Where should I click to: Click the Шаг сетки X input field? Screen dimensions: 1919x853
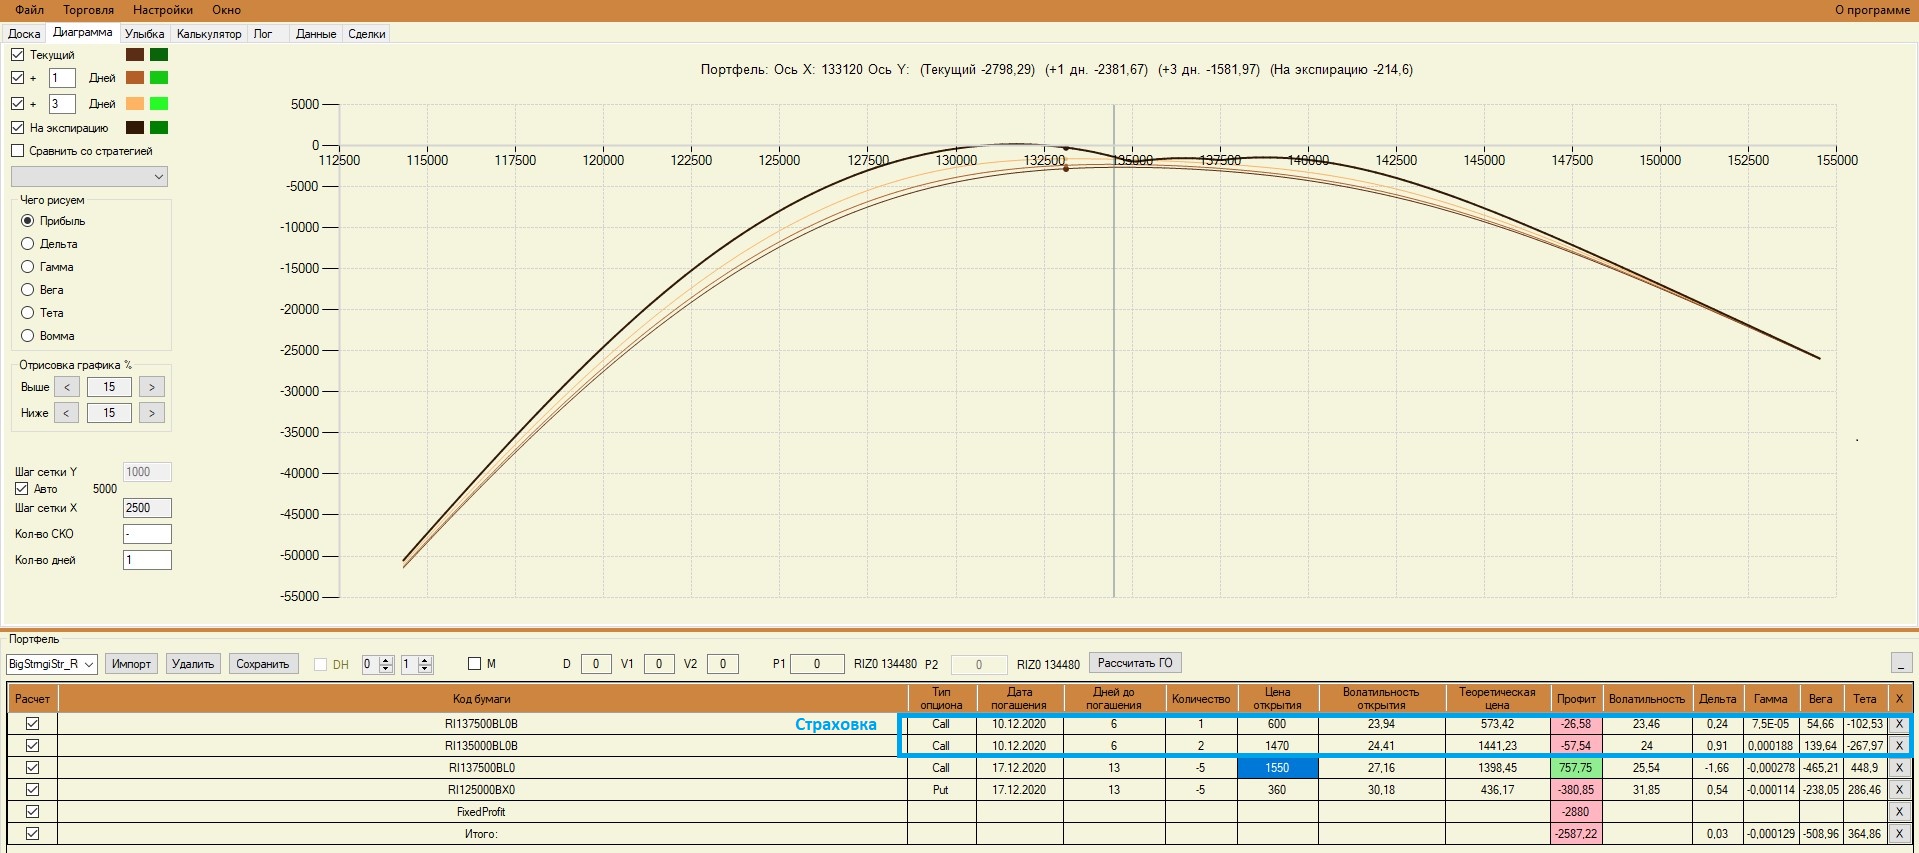click(x=147, y=508)
